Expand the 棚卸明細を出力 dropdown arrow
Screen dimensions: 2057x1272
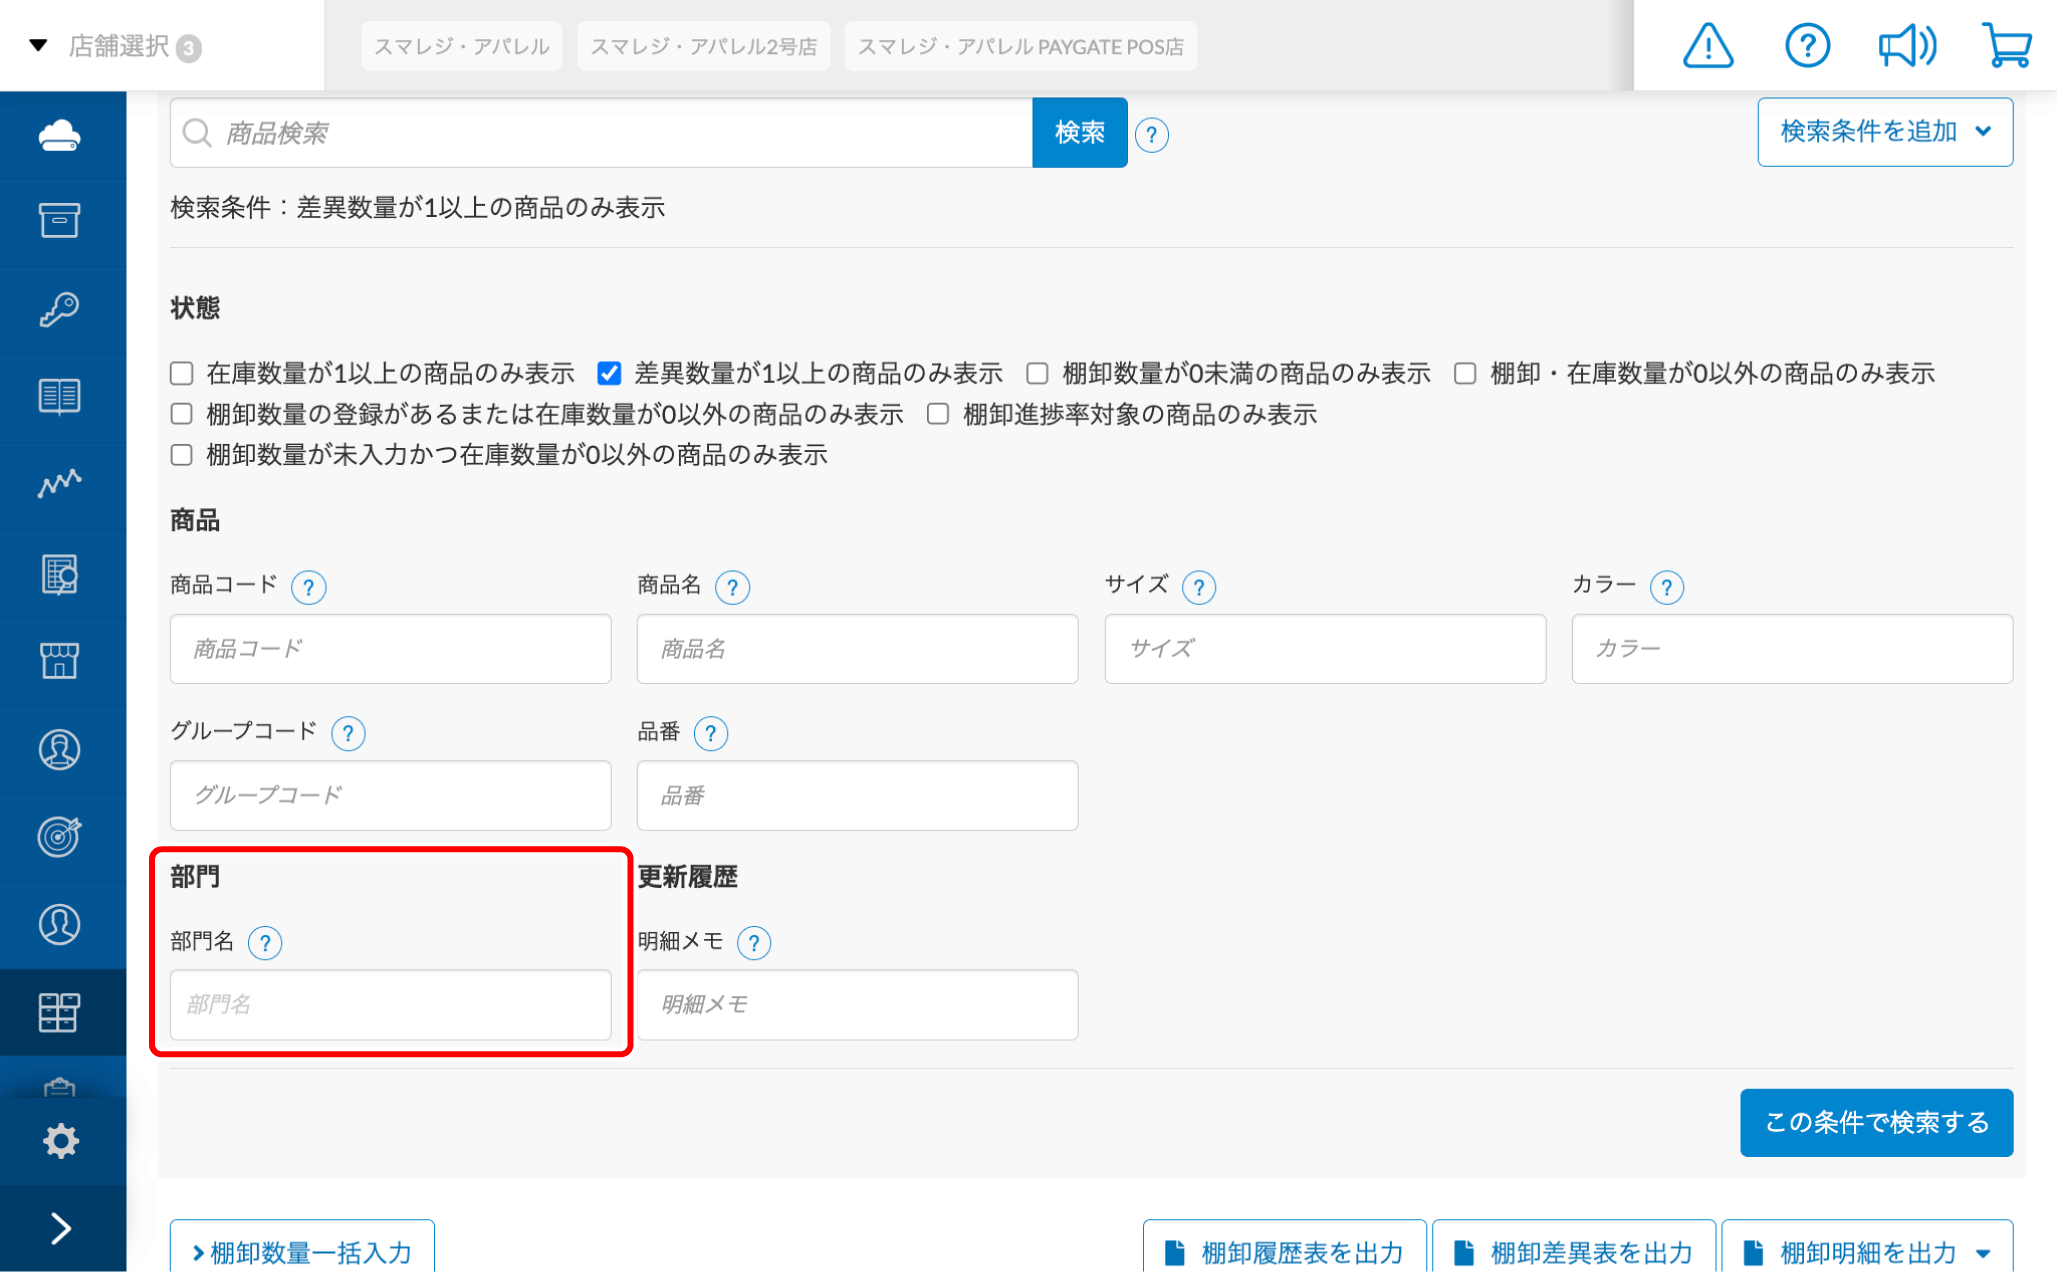[x=1983, y=1252]
